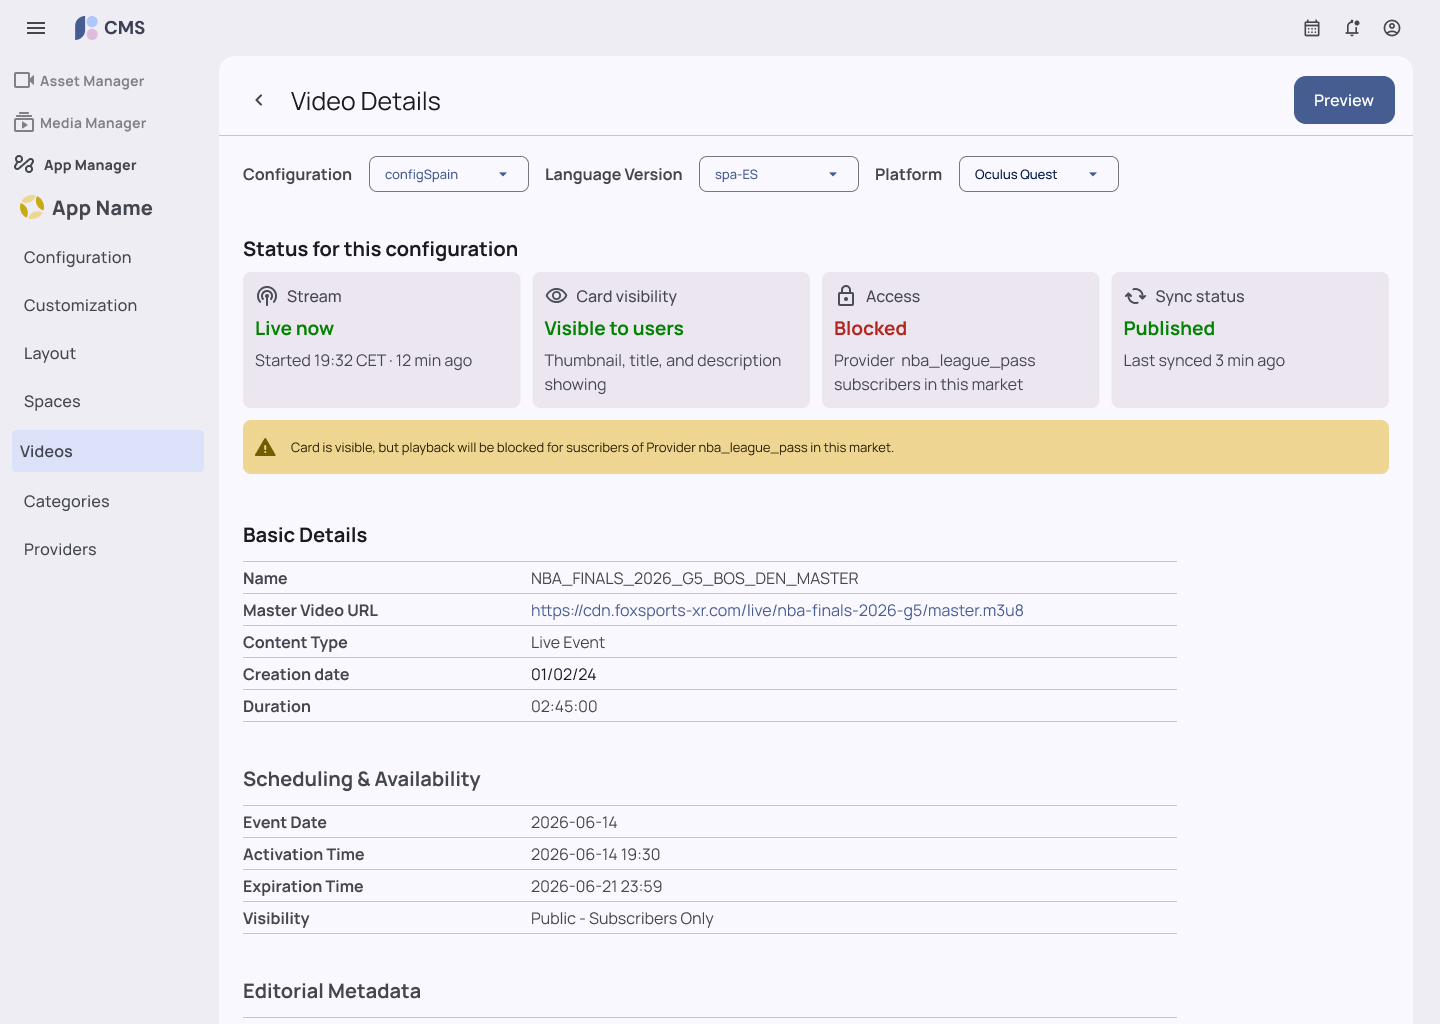Go to Customization sidebar item
Image resolution: width=1440 pixels, height=1024 pixels.
tap(81, 305)
